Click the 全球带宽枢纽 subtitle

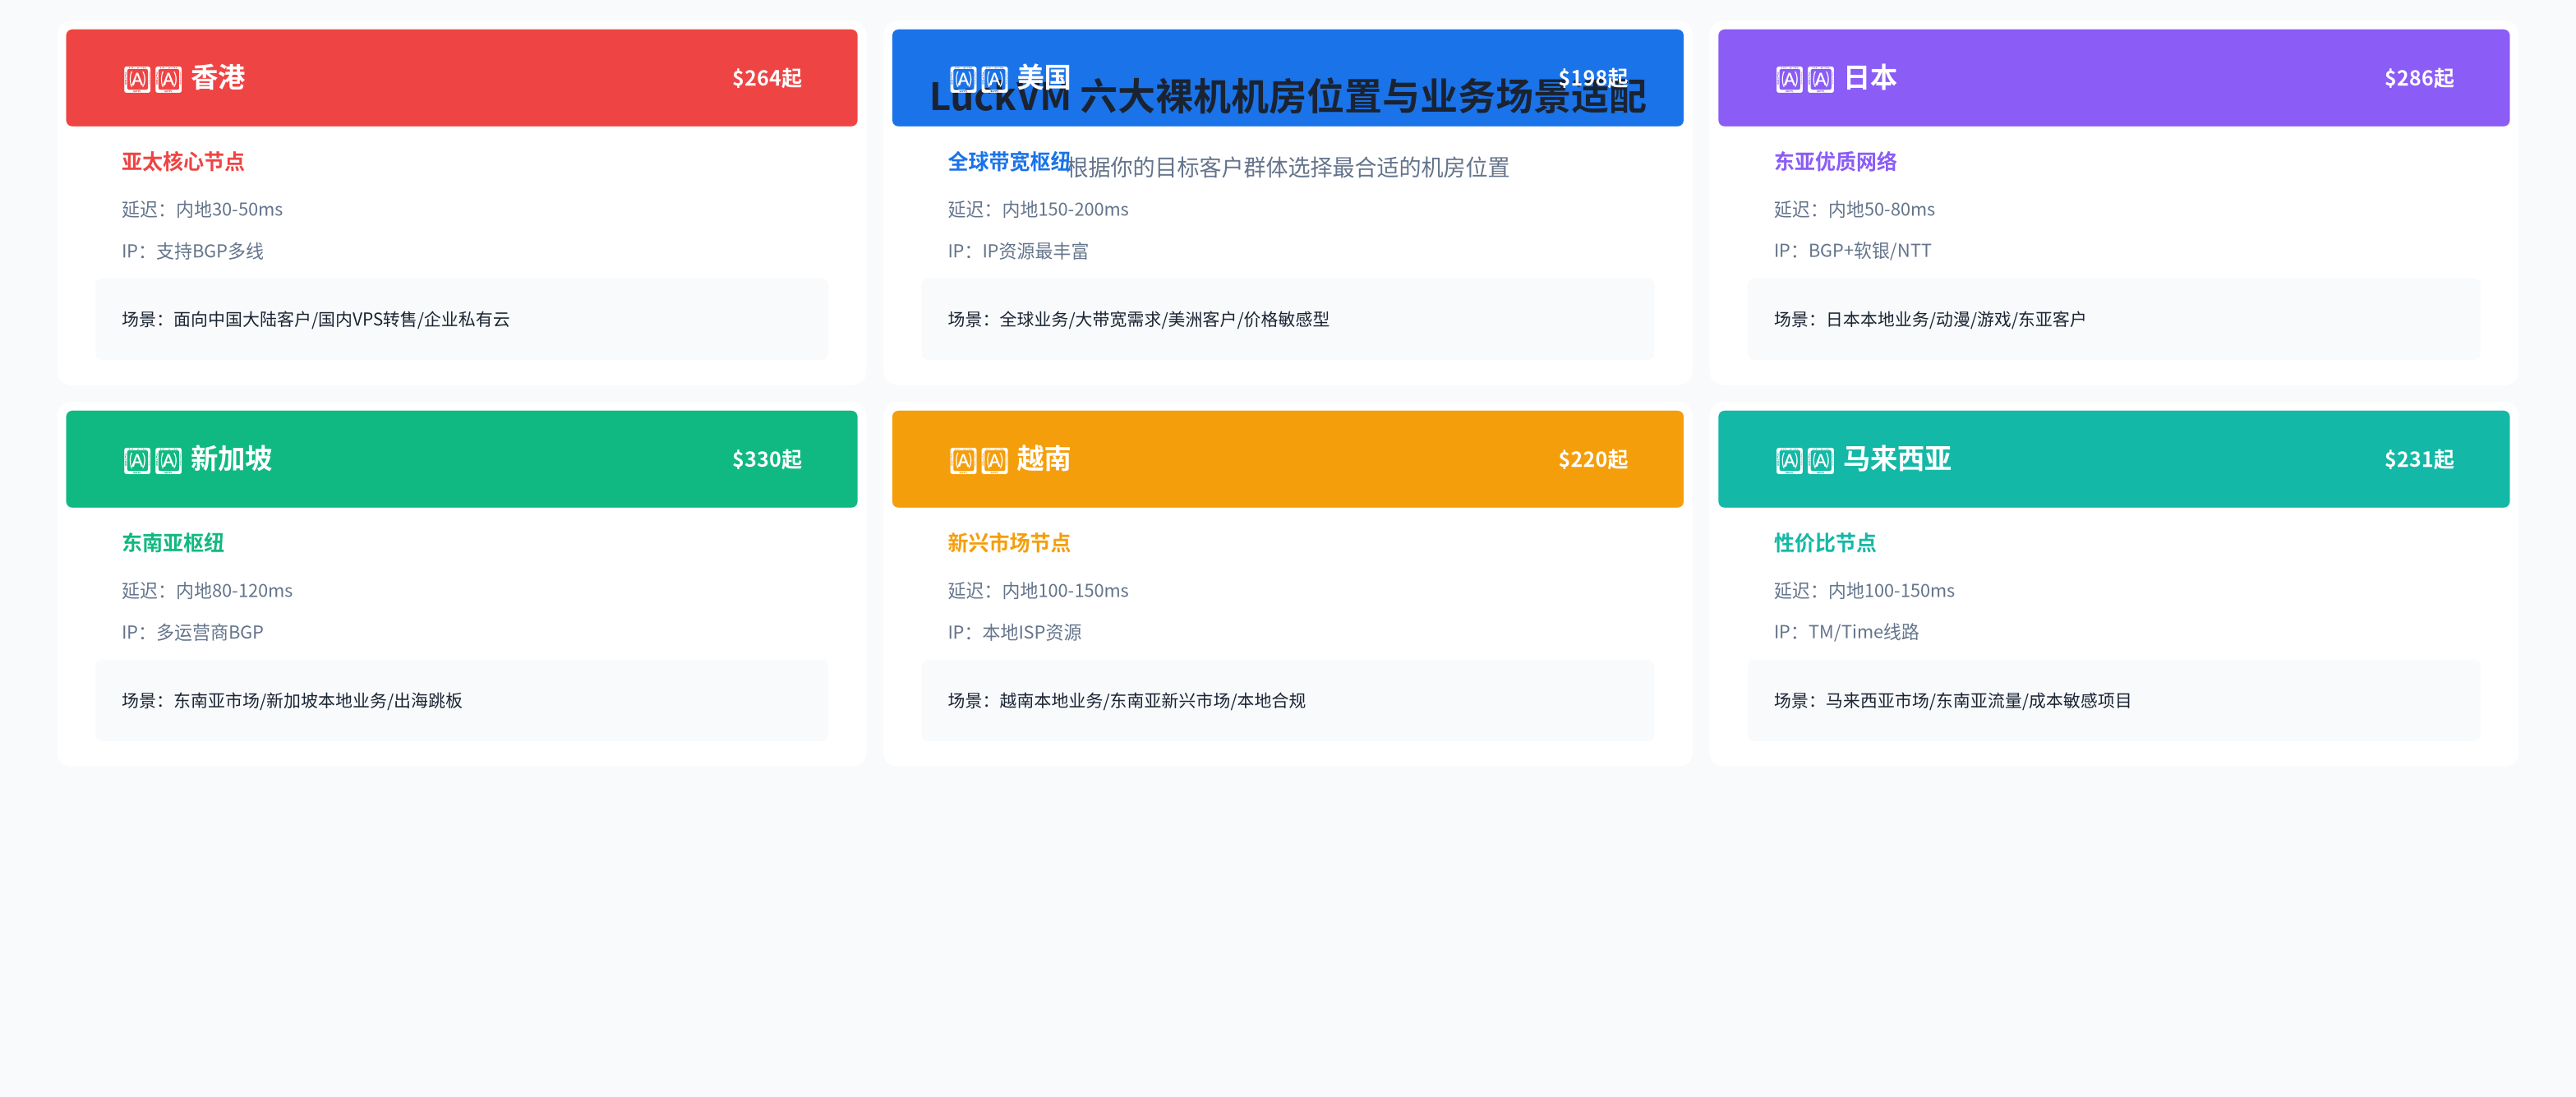(1009, 162)
